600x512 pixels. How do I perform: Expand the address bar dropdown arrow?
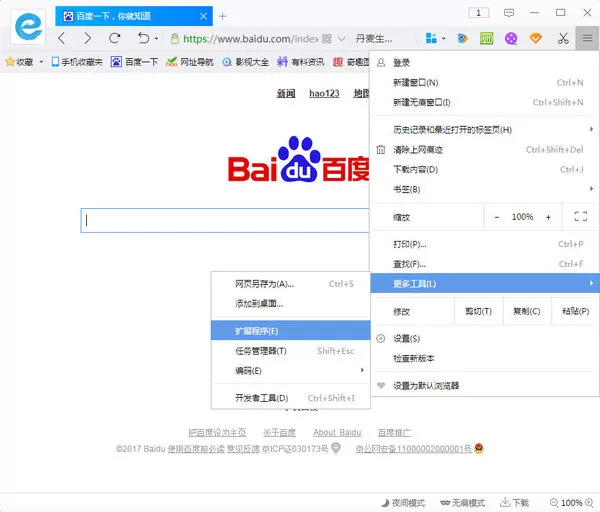(342, 39)
